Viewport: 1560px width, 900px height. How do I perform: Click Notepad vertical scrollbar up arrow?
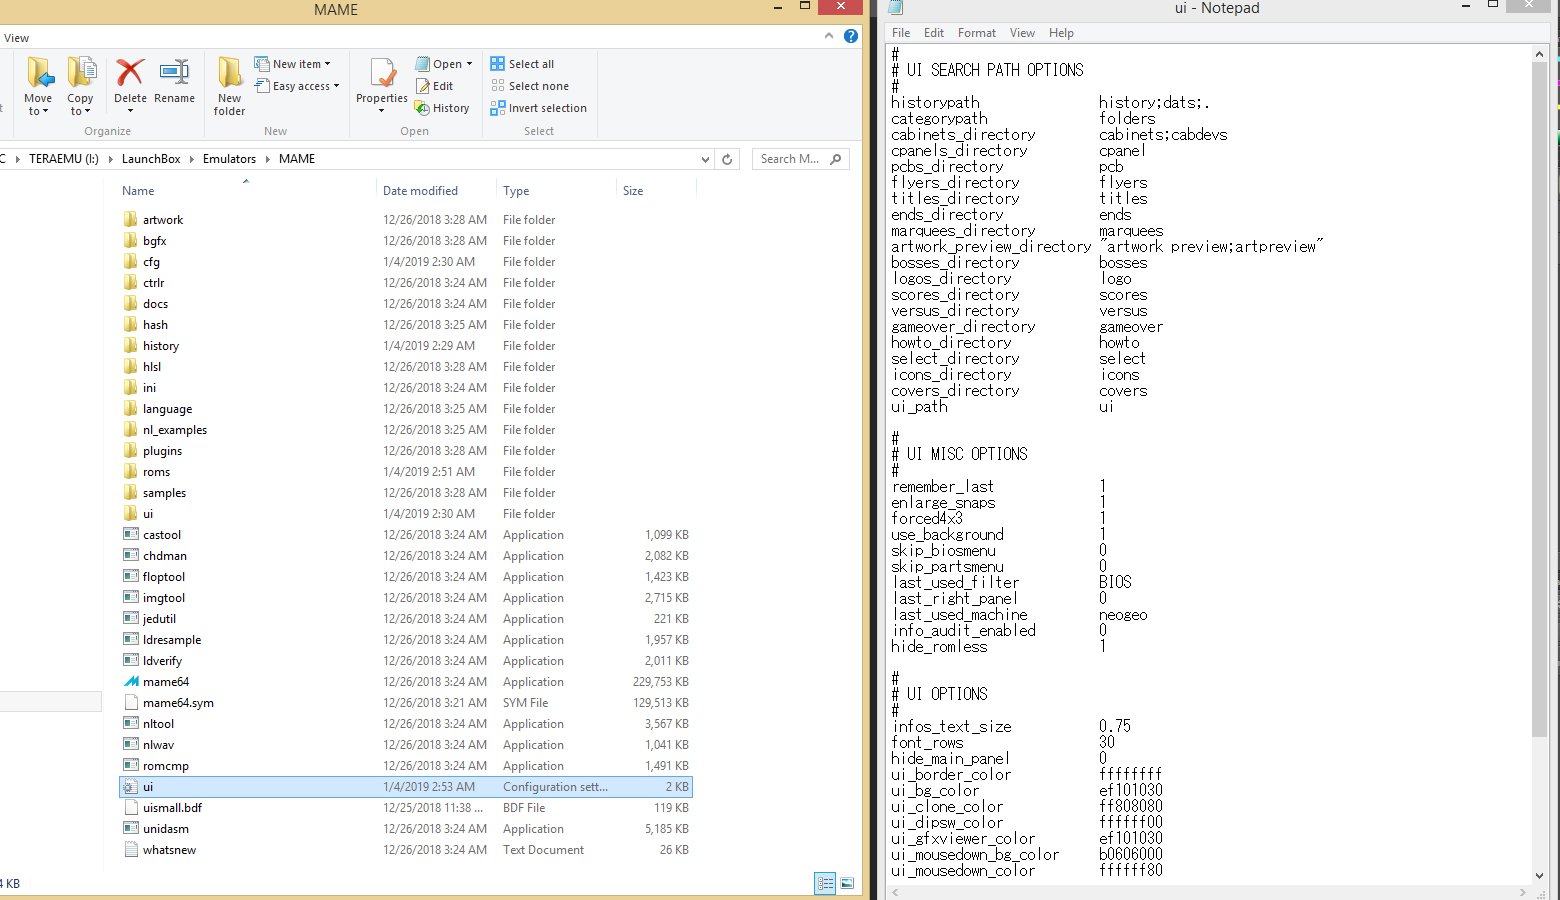tap(1539, 53)
